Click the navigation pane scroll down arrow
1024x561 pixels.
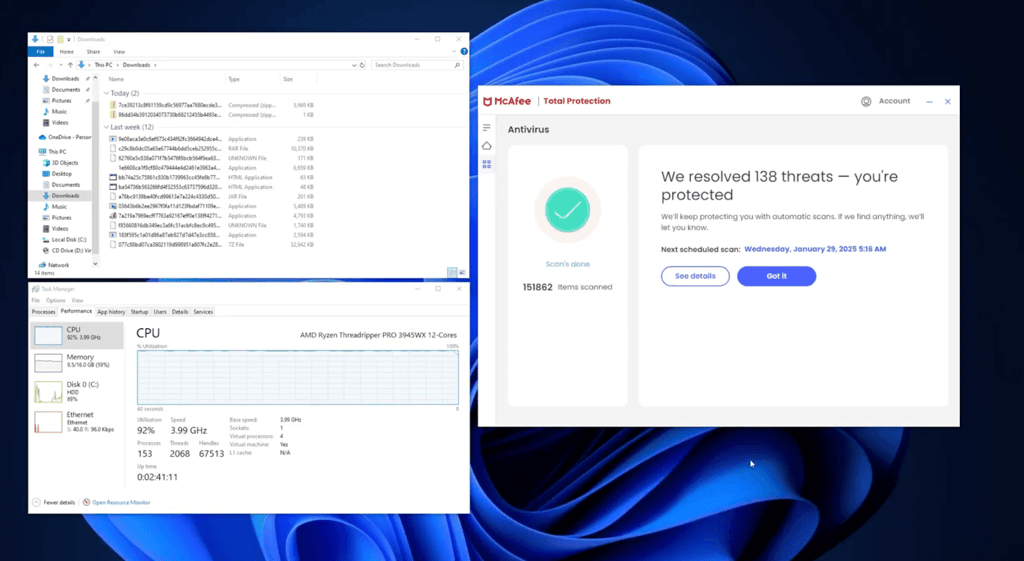95,264
